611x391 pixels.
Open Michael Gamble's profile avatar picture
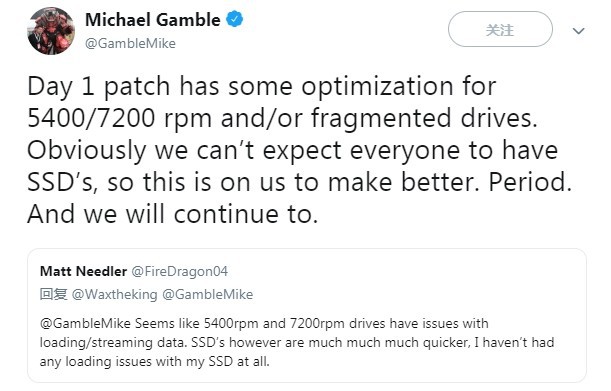click(51, 31)
